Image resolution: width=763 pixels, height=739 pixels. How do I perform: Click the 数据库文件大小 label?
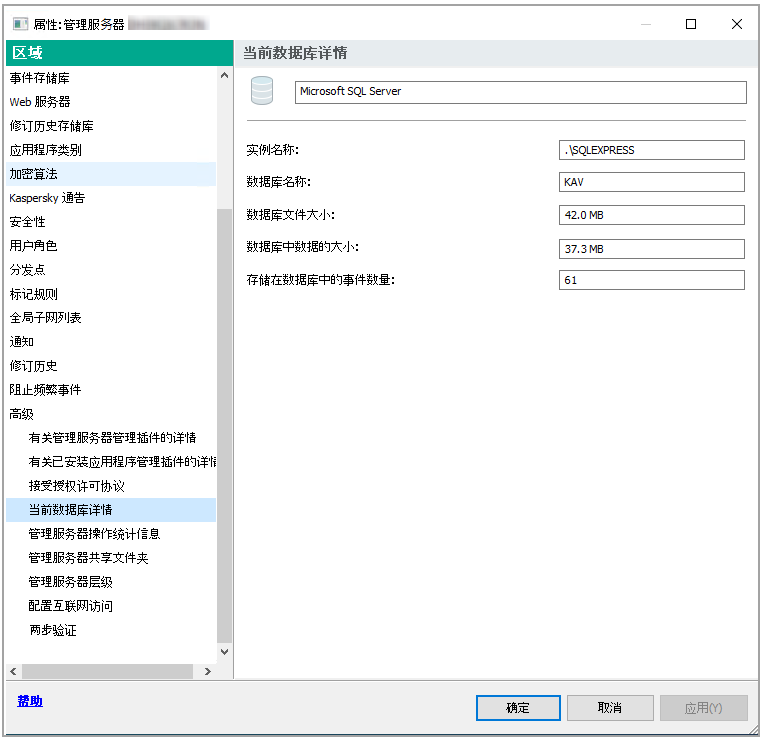[x=291, y=215]
